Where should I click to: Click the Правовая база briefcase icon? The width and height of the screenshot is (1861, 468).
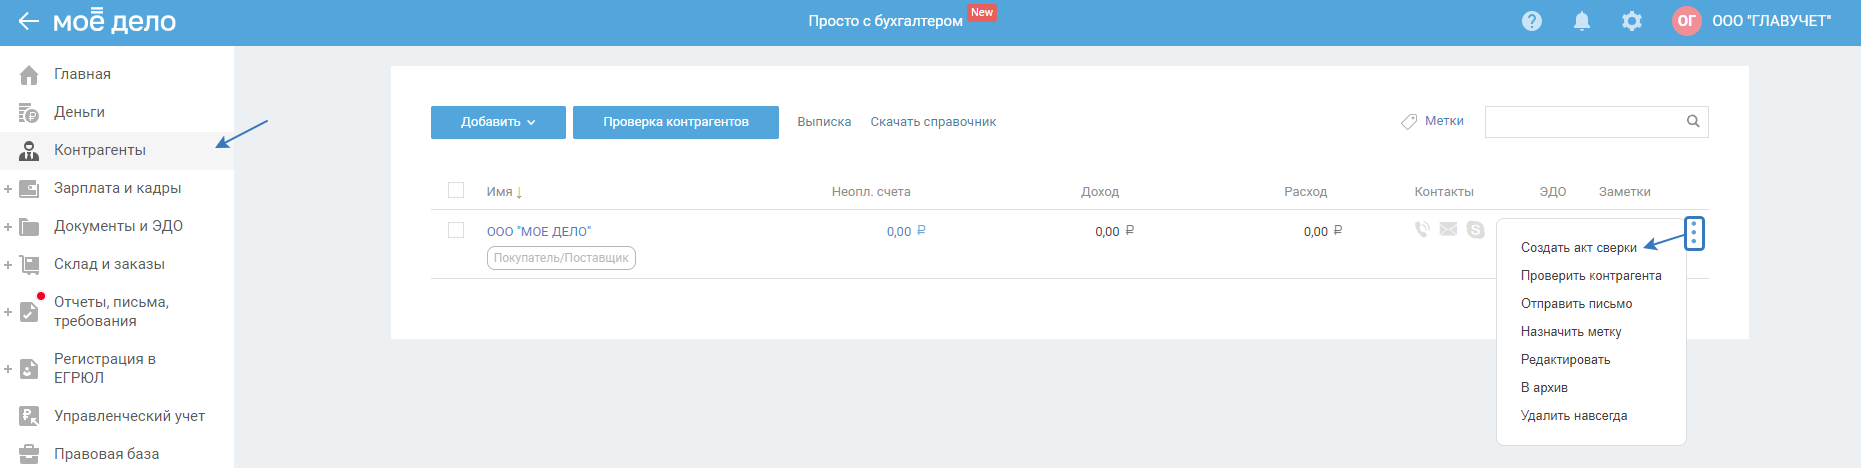pyautogui.click(x=29, y=454)
